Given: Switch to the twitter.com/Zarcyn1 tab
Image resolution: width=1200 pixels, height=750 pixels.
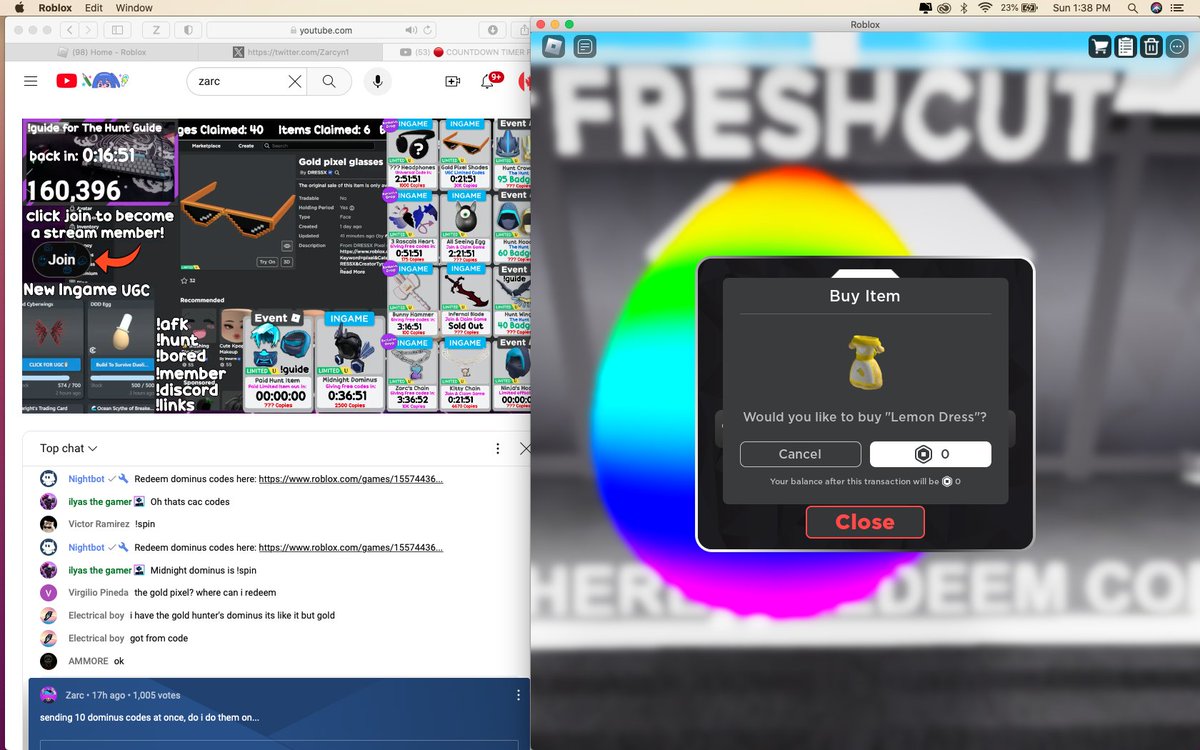Looking at the screenshot, I should tap(290, 52).
